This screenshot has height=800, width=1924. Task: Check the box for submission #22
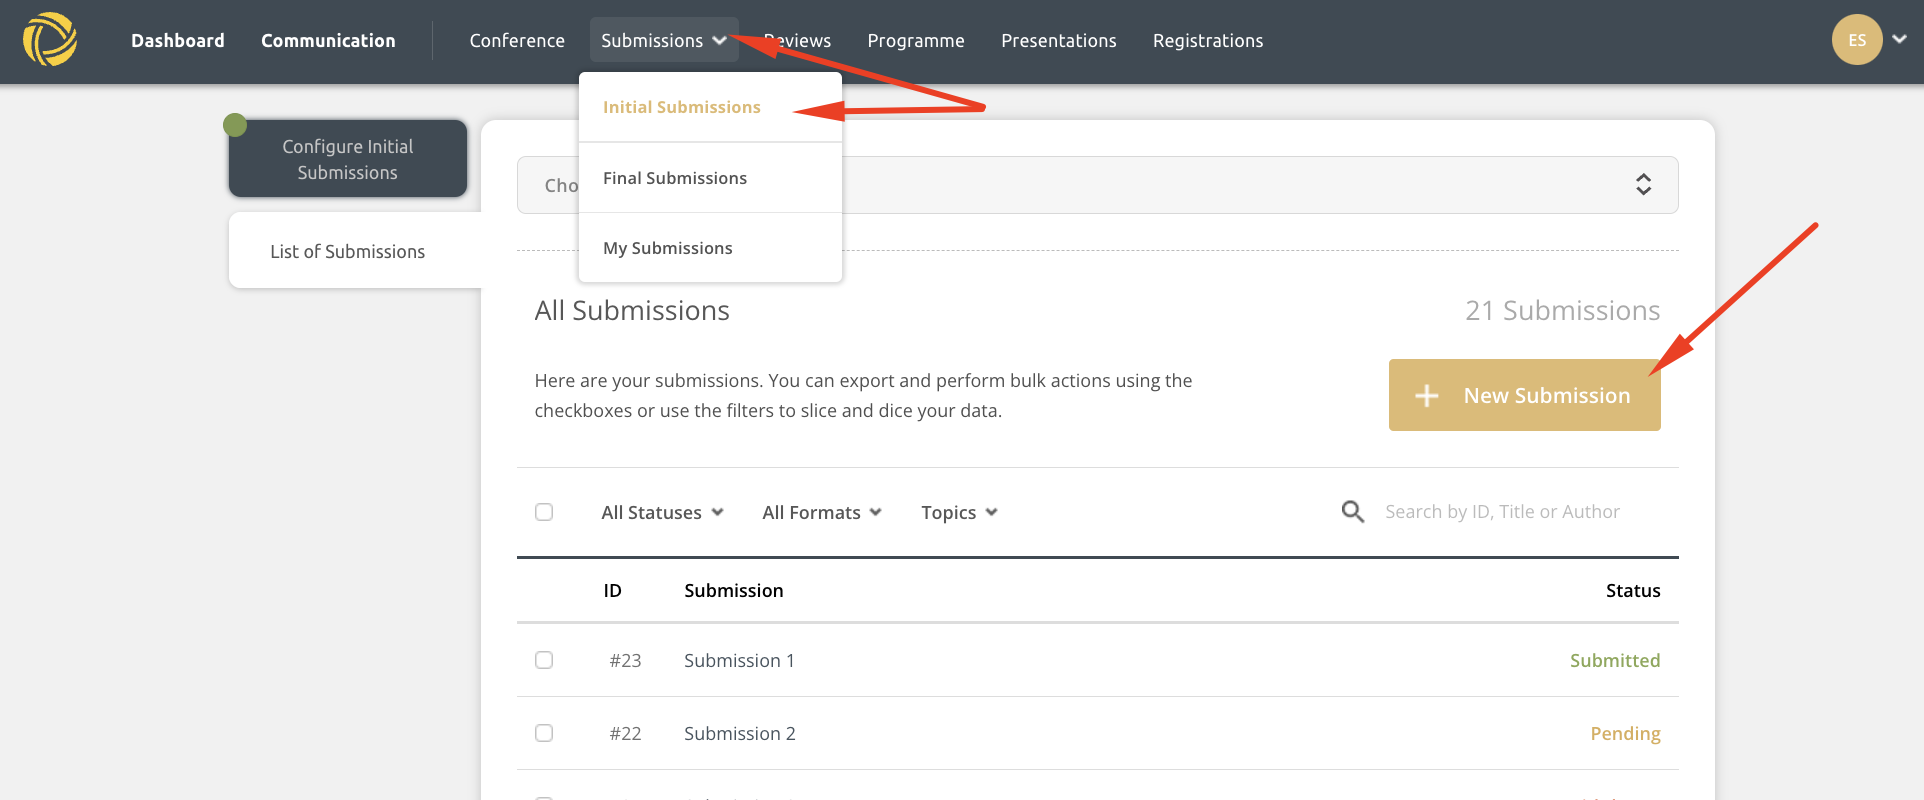[544, 733]
